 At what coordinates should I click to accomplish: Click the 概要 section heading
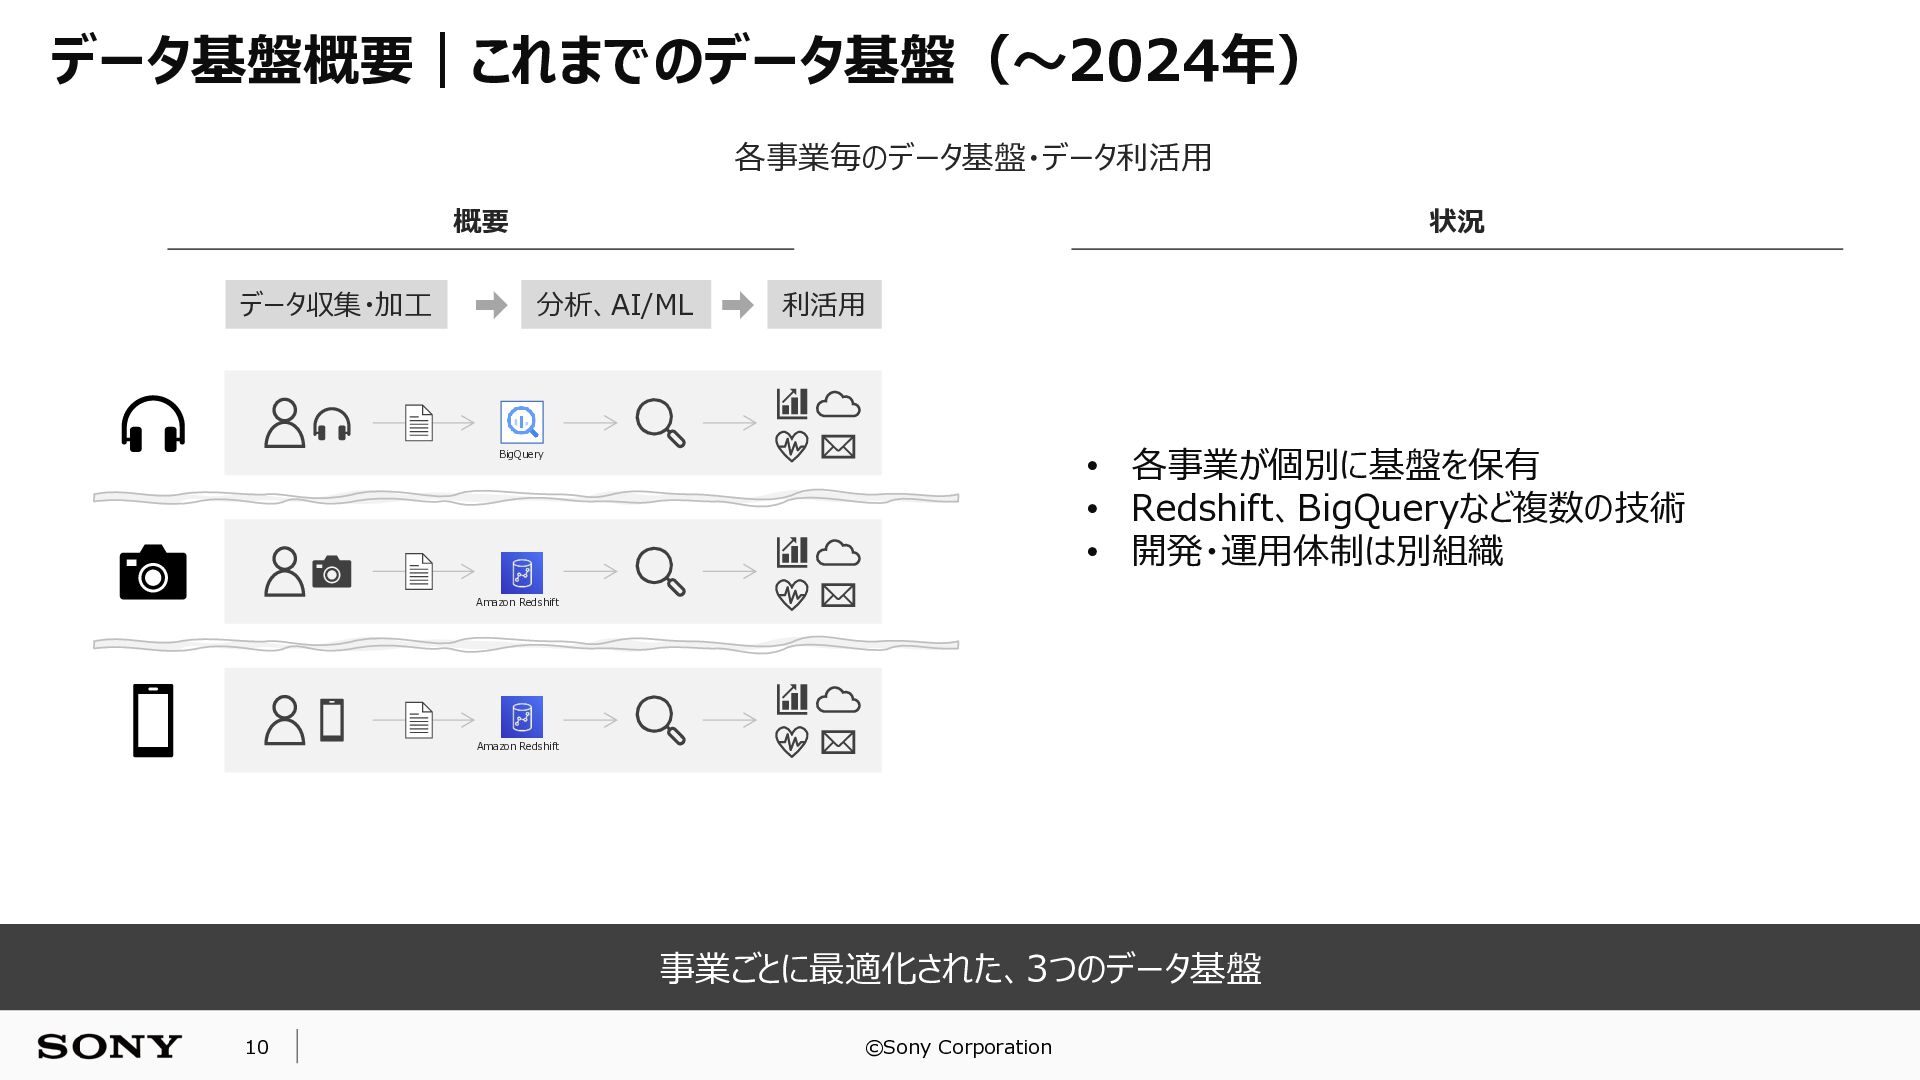[x=481, y=221]
